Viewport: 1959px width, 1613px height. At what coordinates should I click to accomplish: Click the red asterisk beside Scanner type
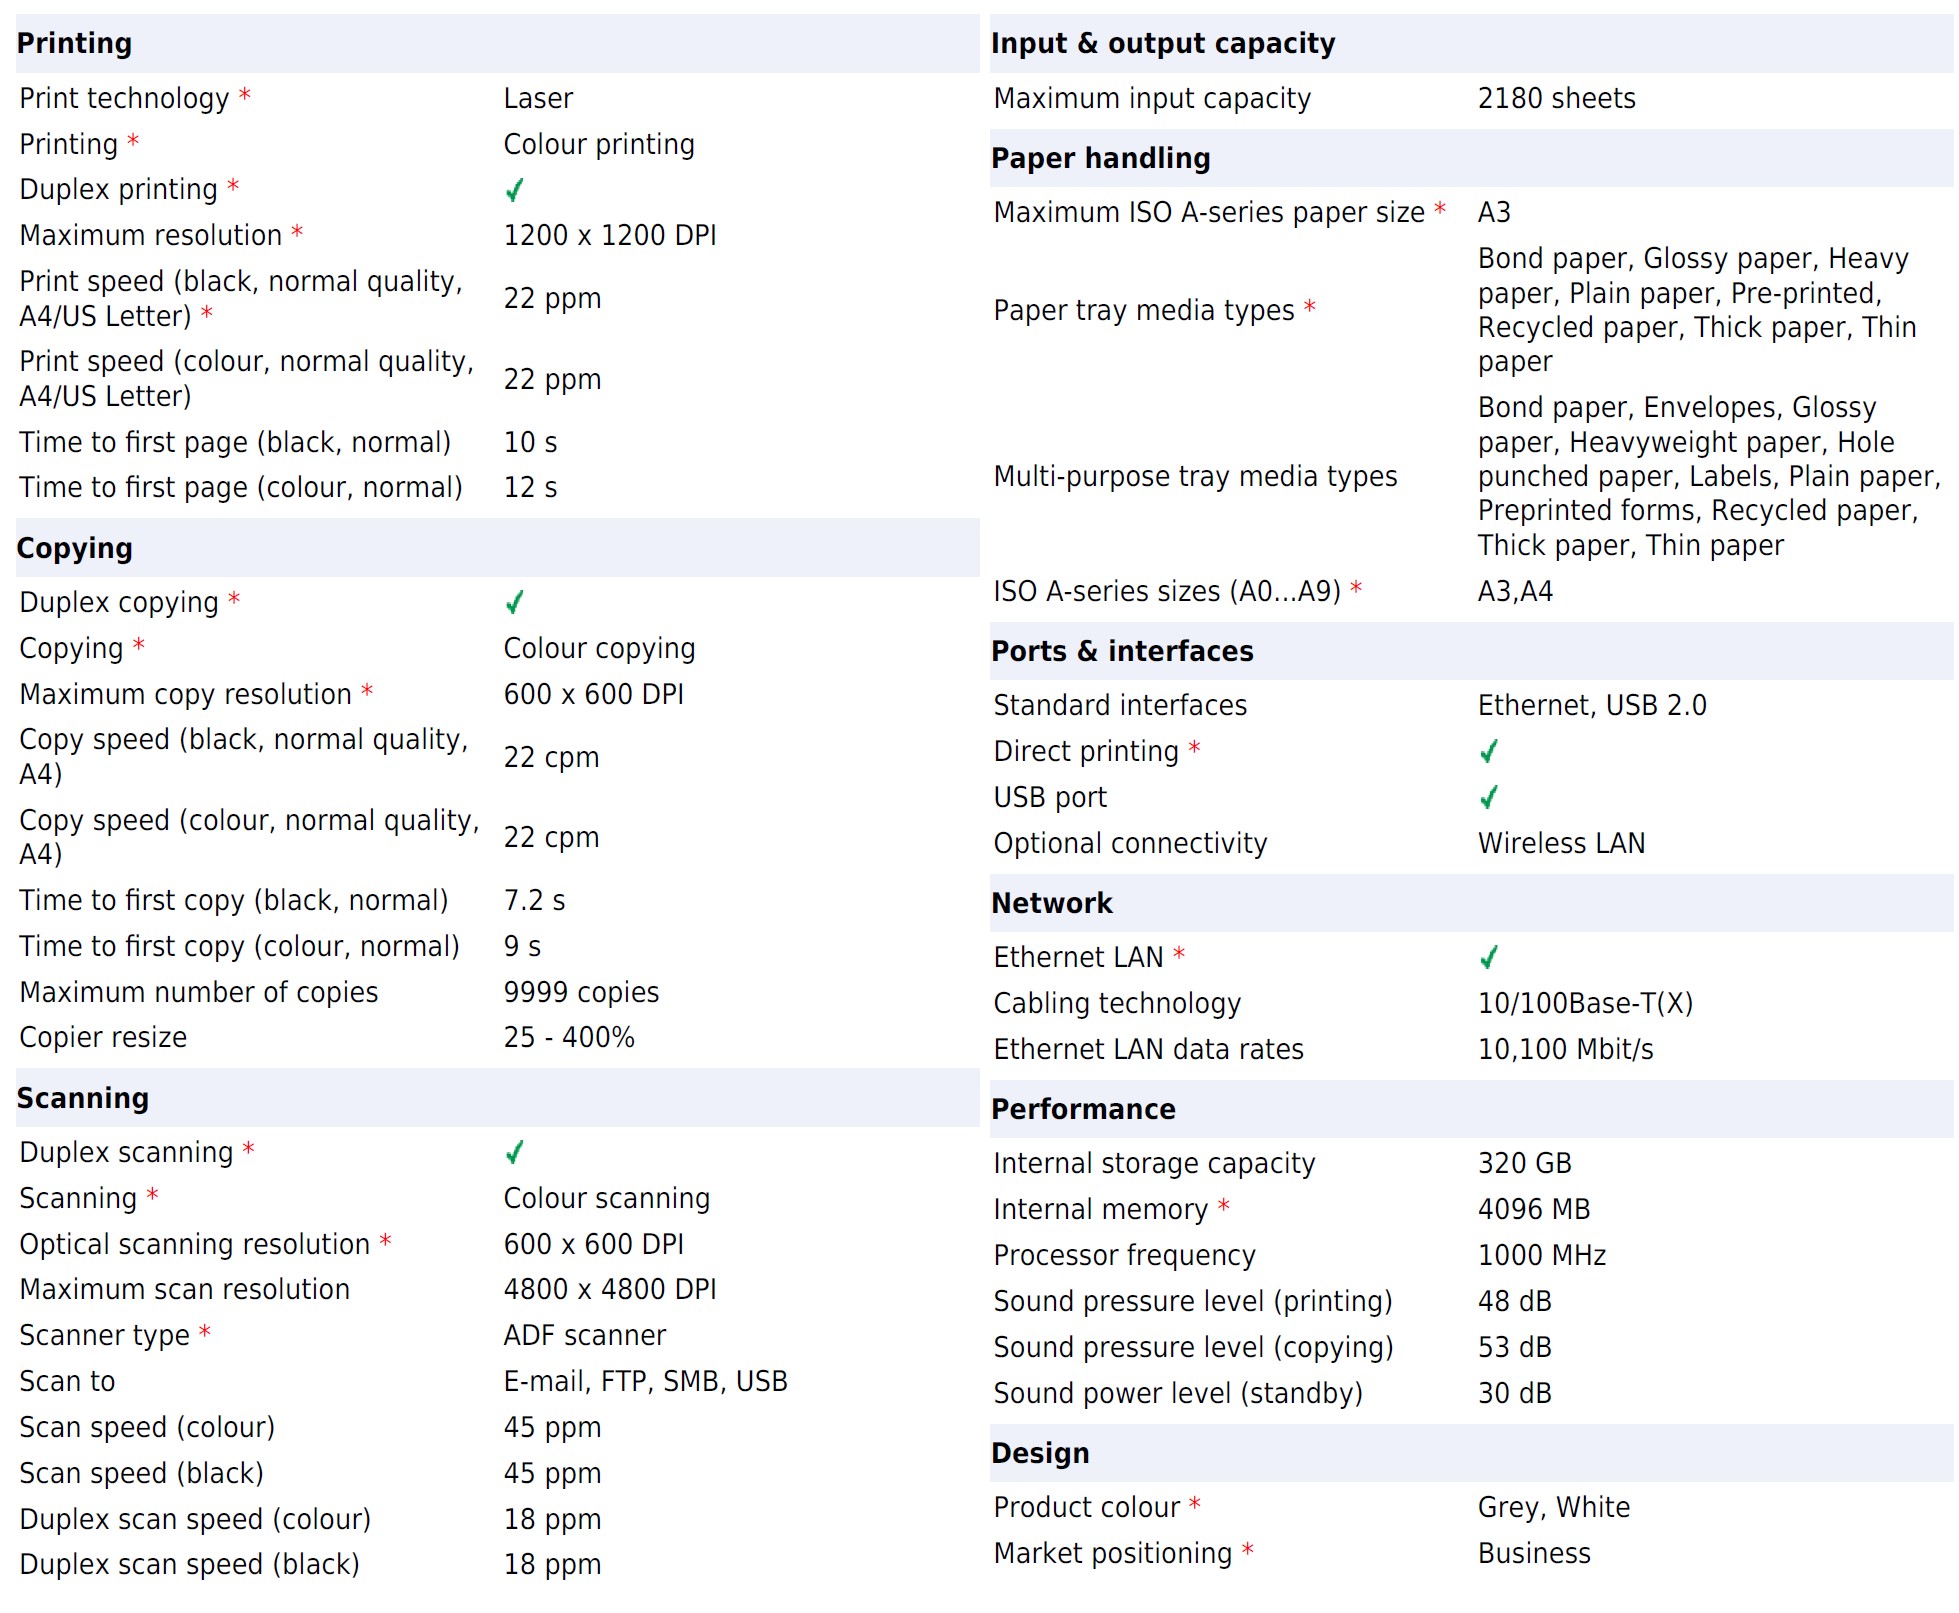pyautogui.click(x=204, y=1332)
